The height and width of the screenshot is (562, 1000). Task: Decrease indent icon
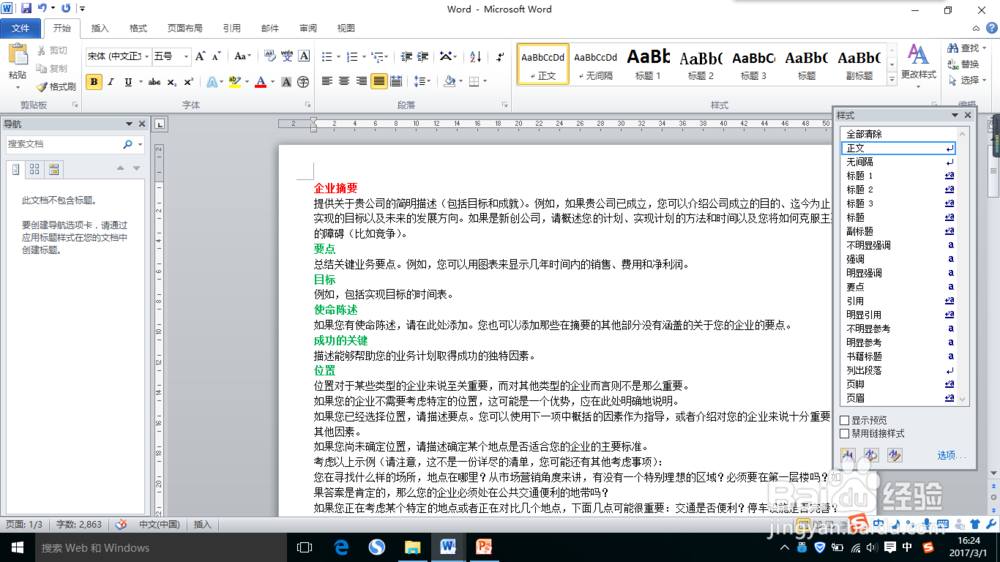coord(406,57)
